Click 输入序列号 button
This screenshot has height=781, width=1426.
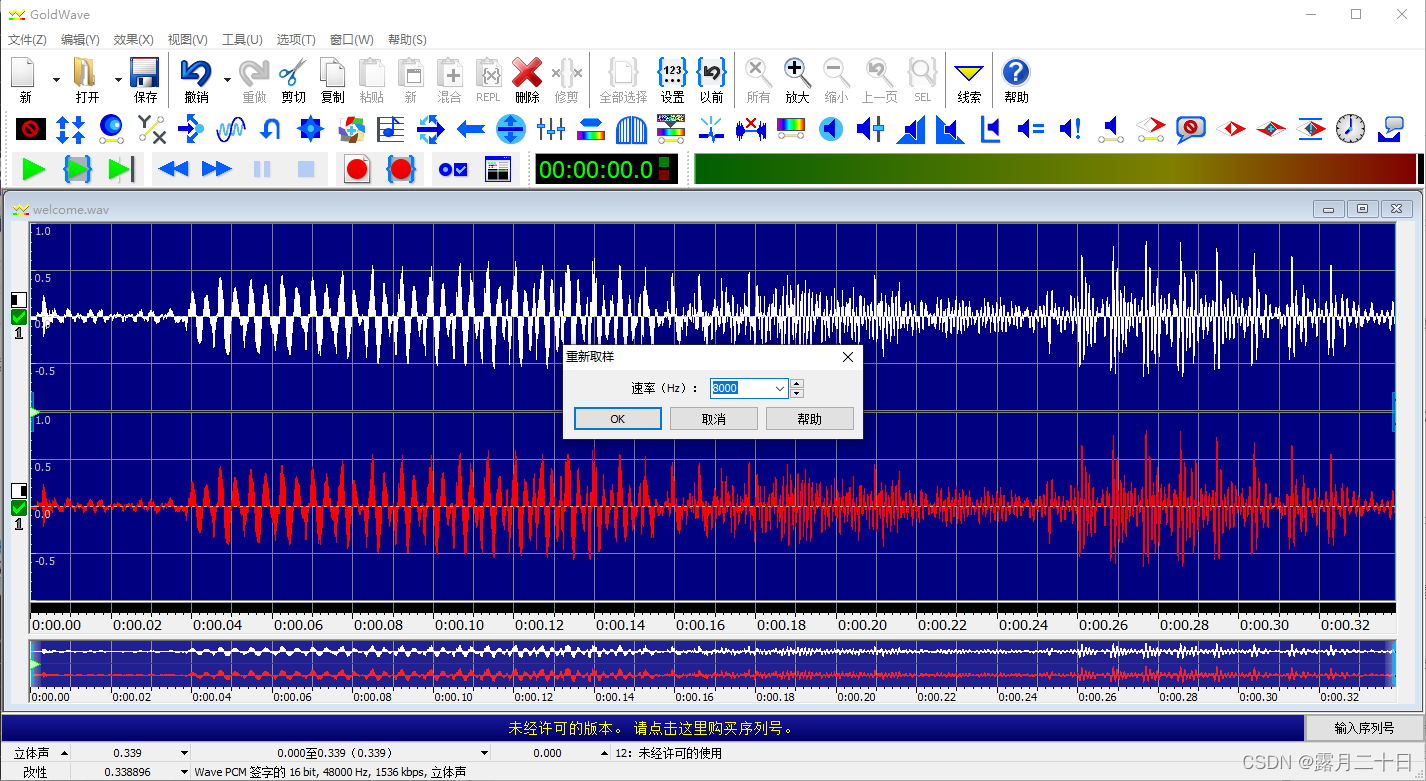click(1364, 727)
